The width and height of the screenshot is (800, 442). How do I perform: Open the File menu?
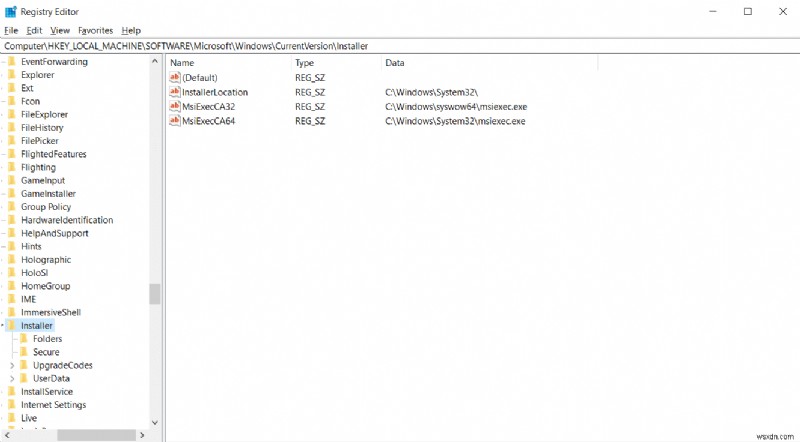(11, 31)
